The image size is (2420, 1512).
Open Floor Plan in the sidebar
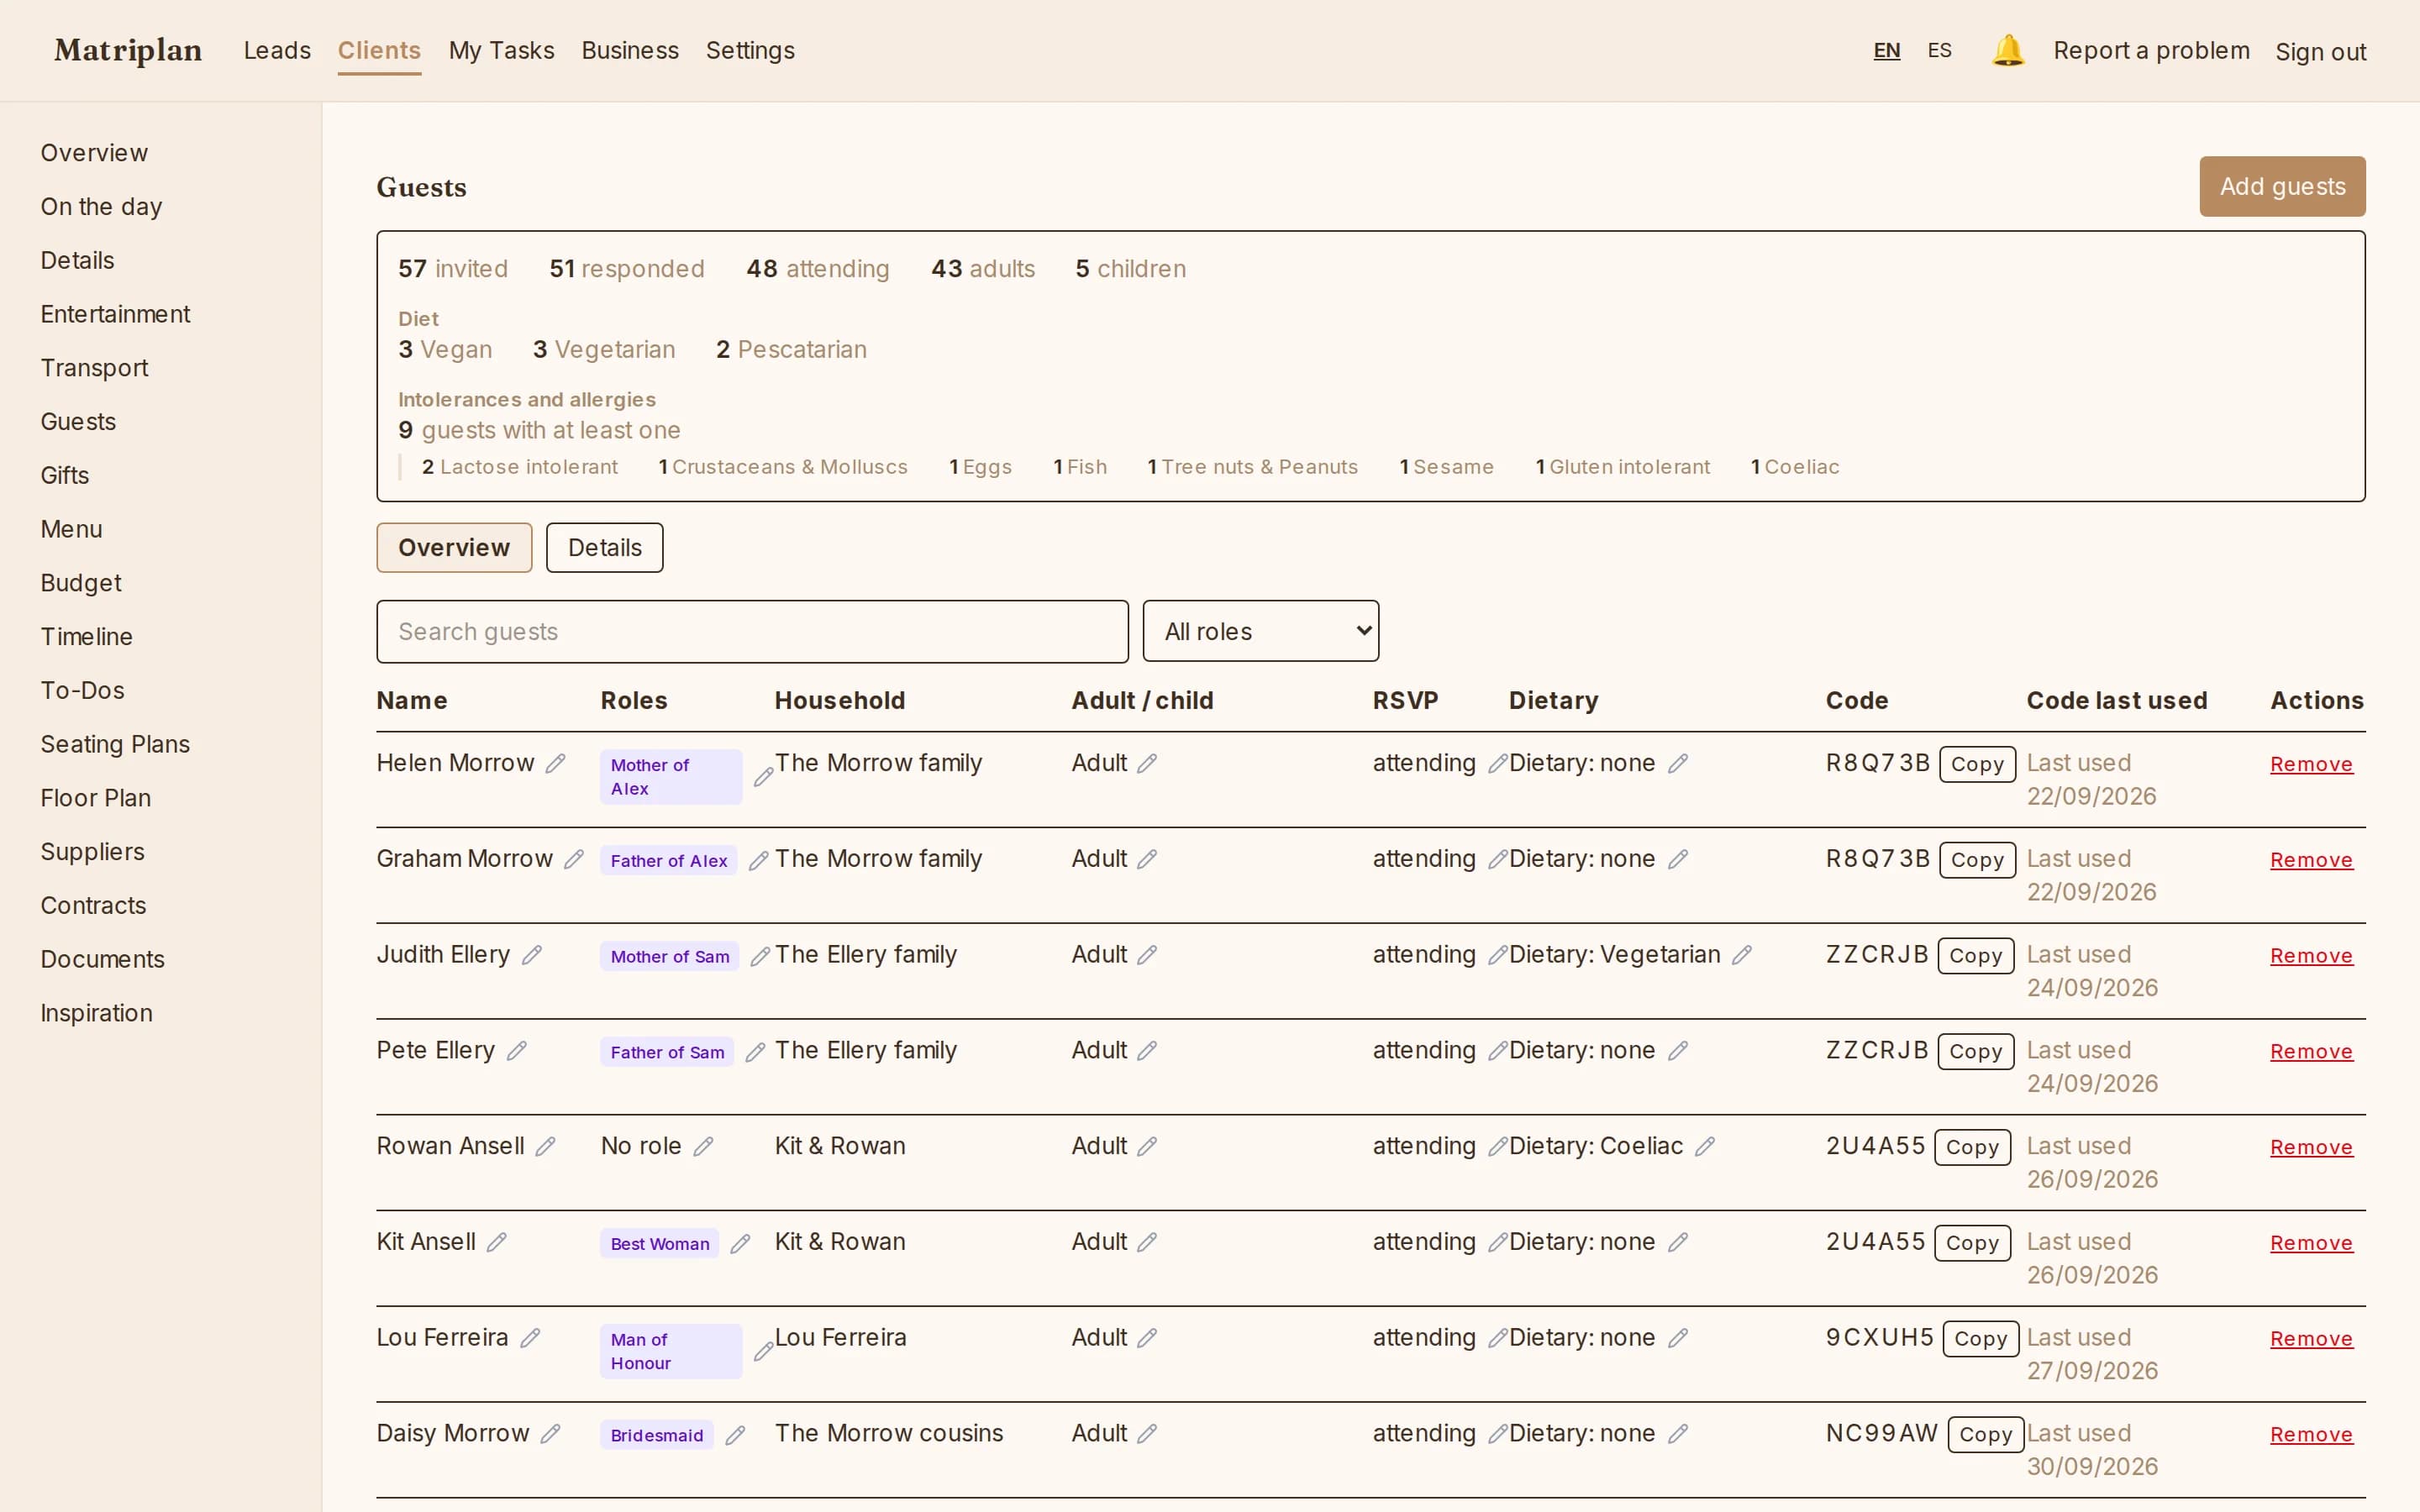tap(95, 798)
